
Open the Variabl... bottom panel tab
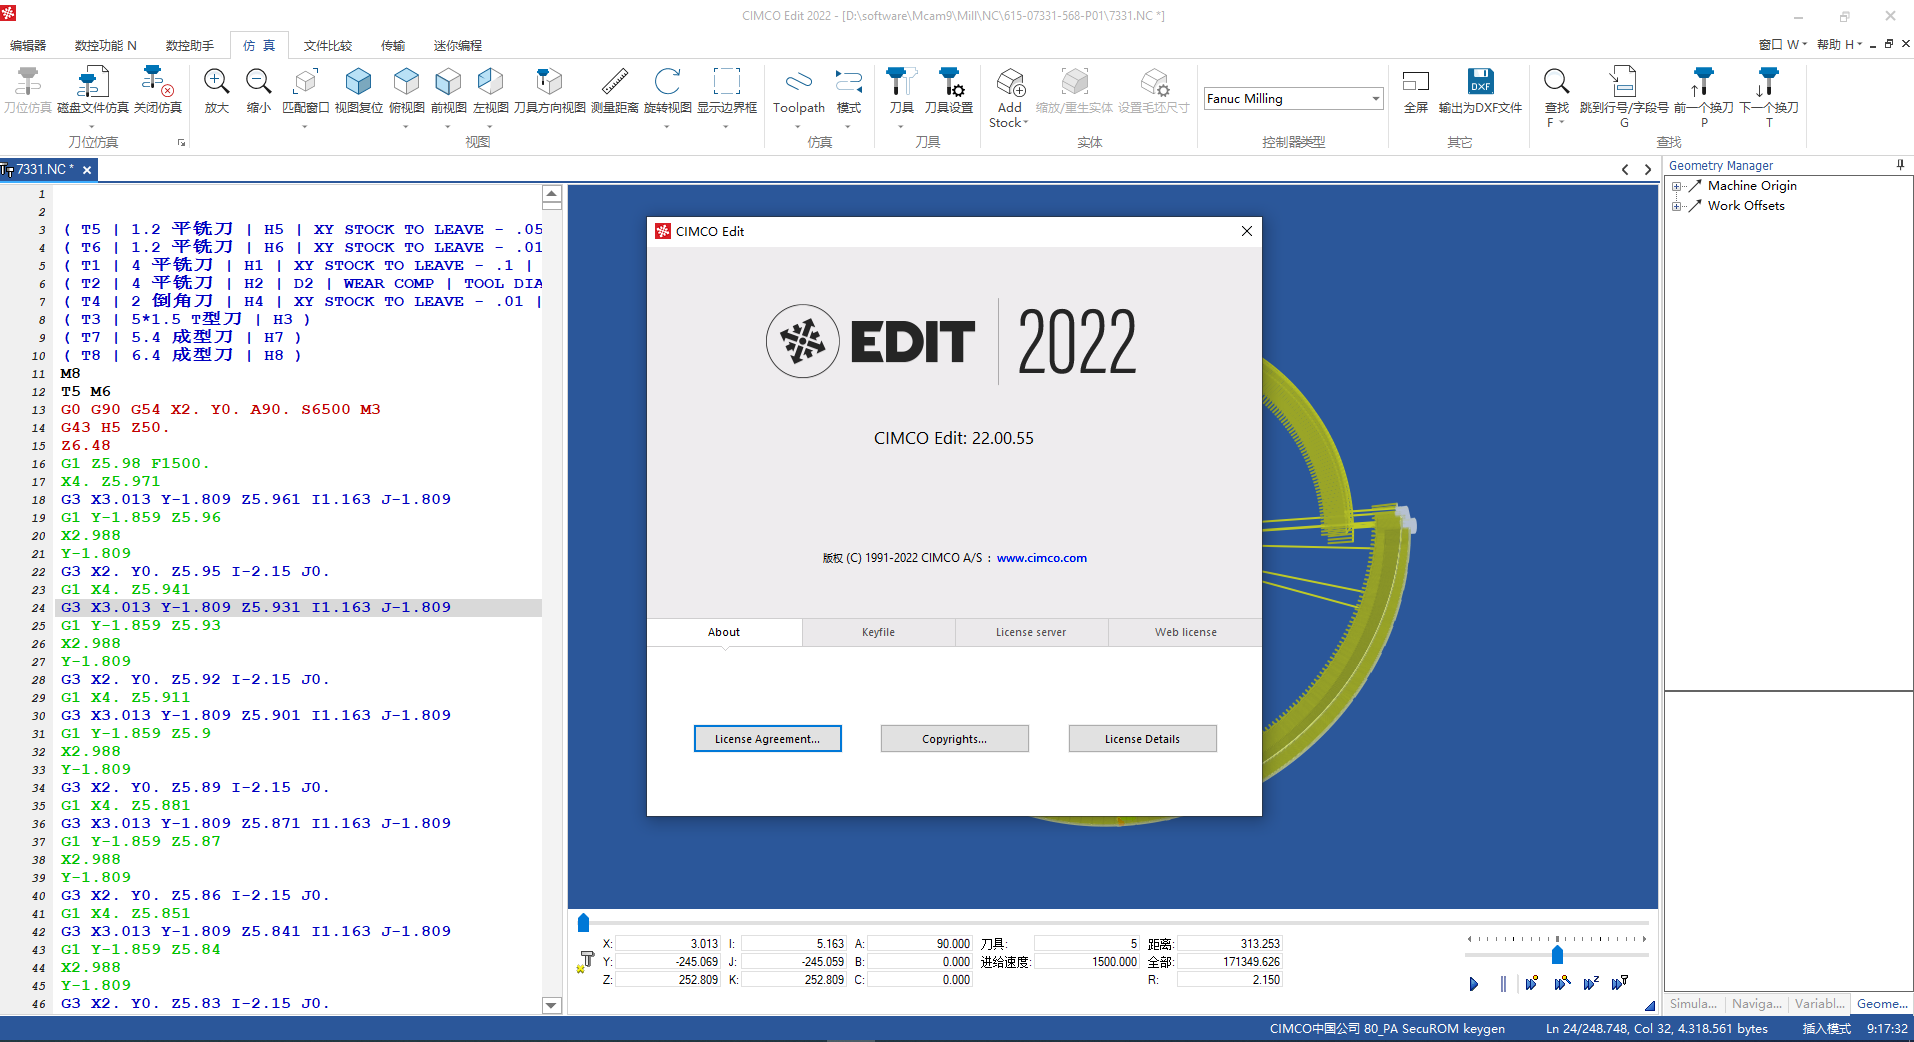(x=1819, y=1004)
